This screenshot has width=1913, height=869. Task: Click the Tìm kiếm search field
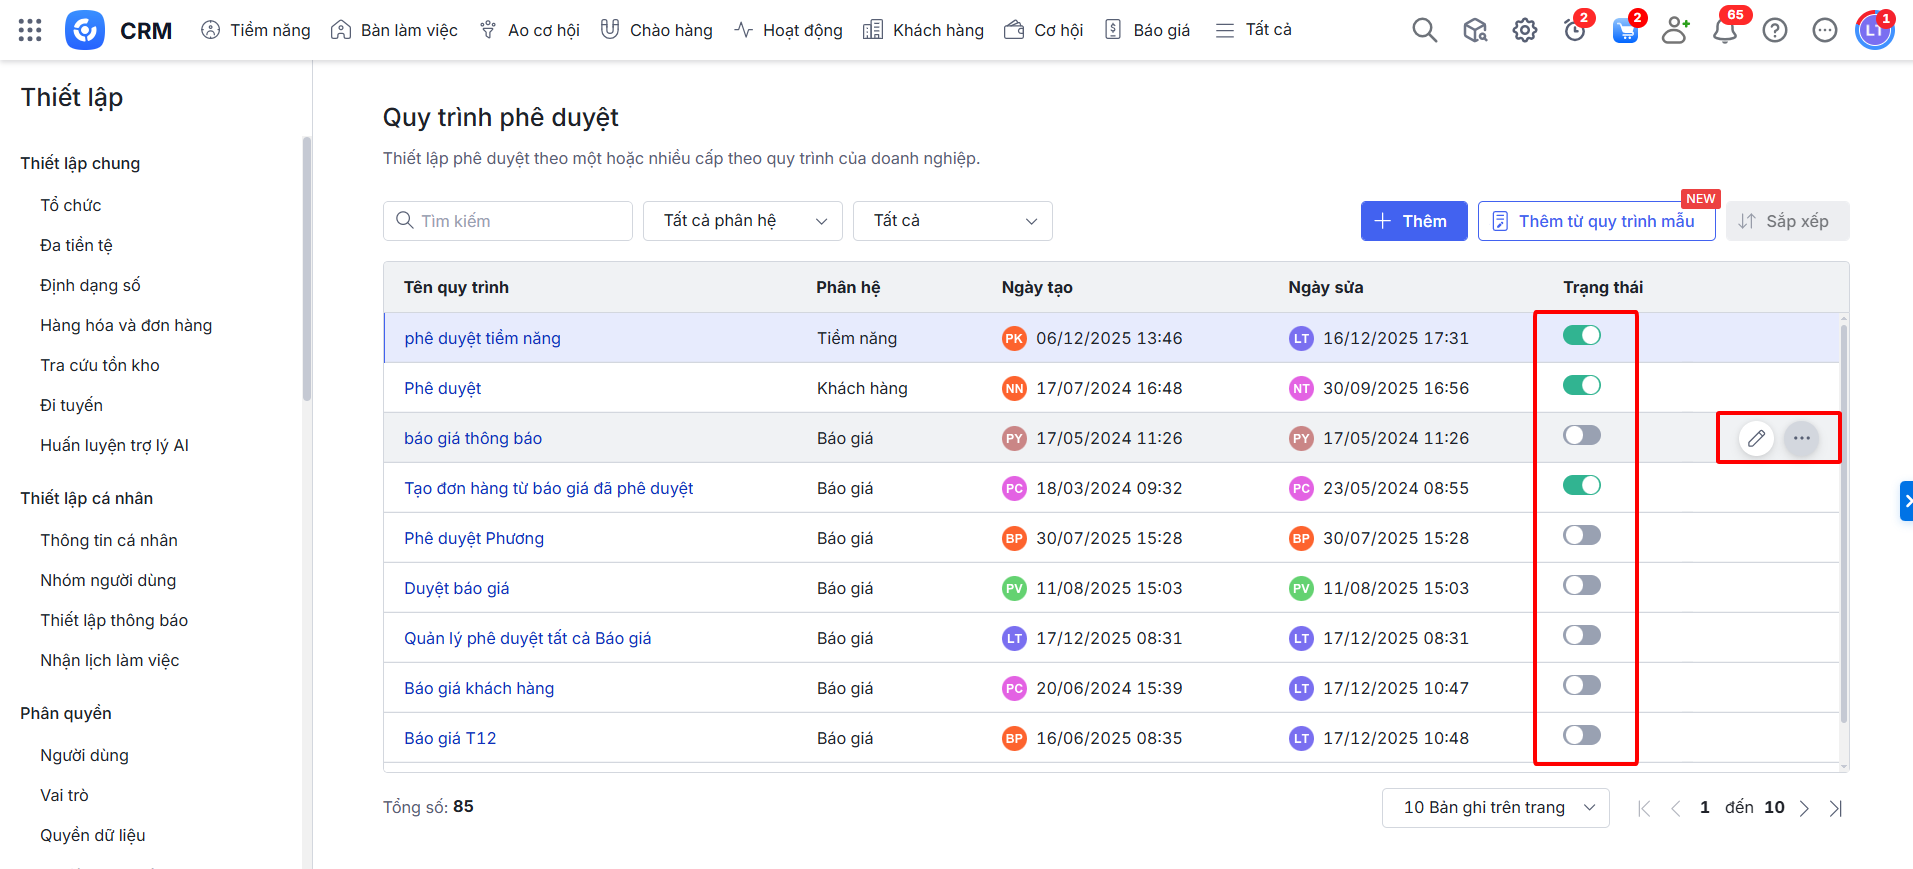pyautogui.click(x=508, y=221)
